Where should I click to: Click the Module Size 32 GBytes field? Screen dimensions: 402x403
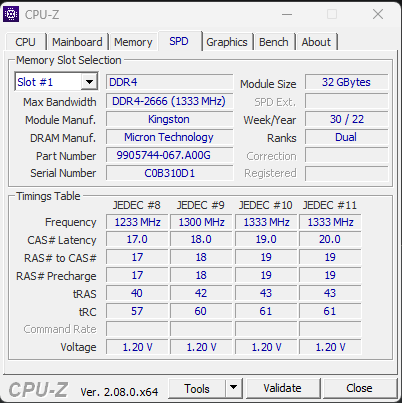tap(346, 82)
